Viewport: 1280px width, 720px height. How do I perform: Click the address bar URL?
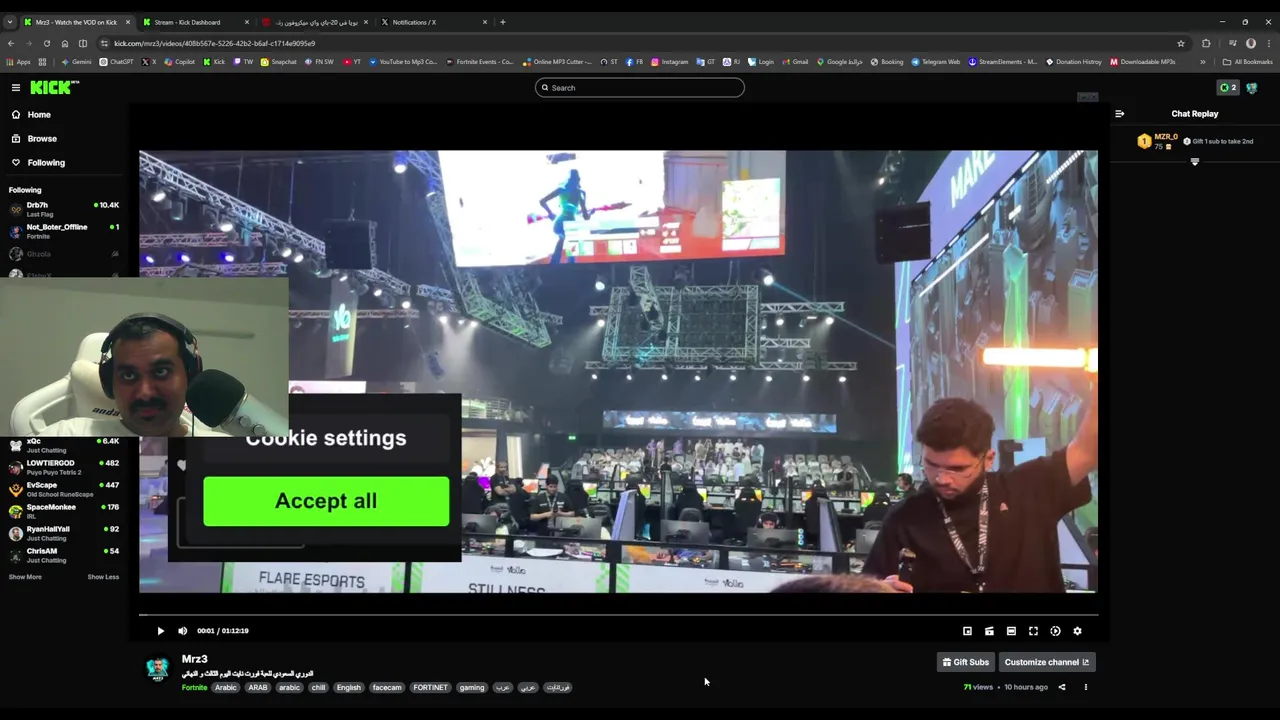214,43
